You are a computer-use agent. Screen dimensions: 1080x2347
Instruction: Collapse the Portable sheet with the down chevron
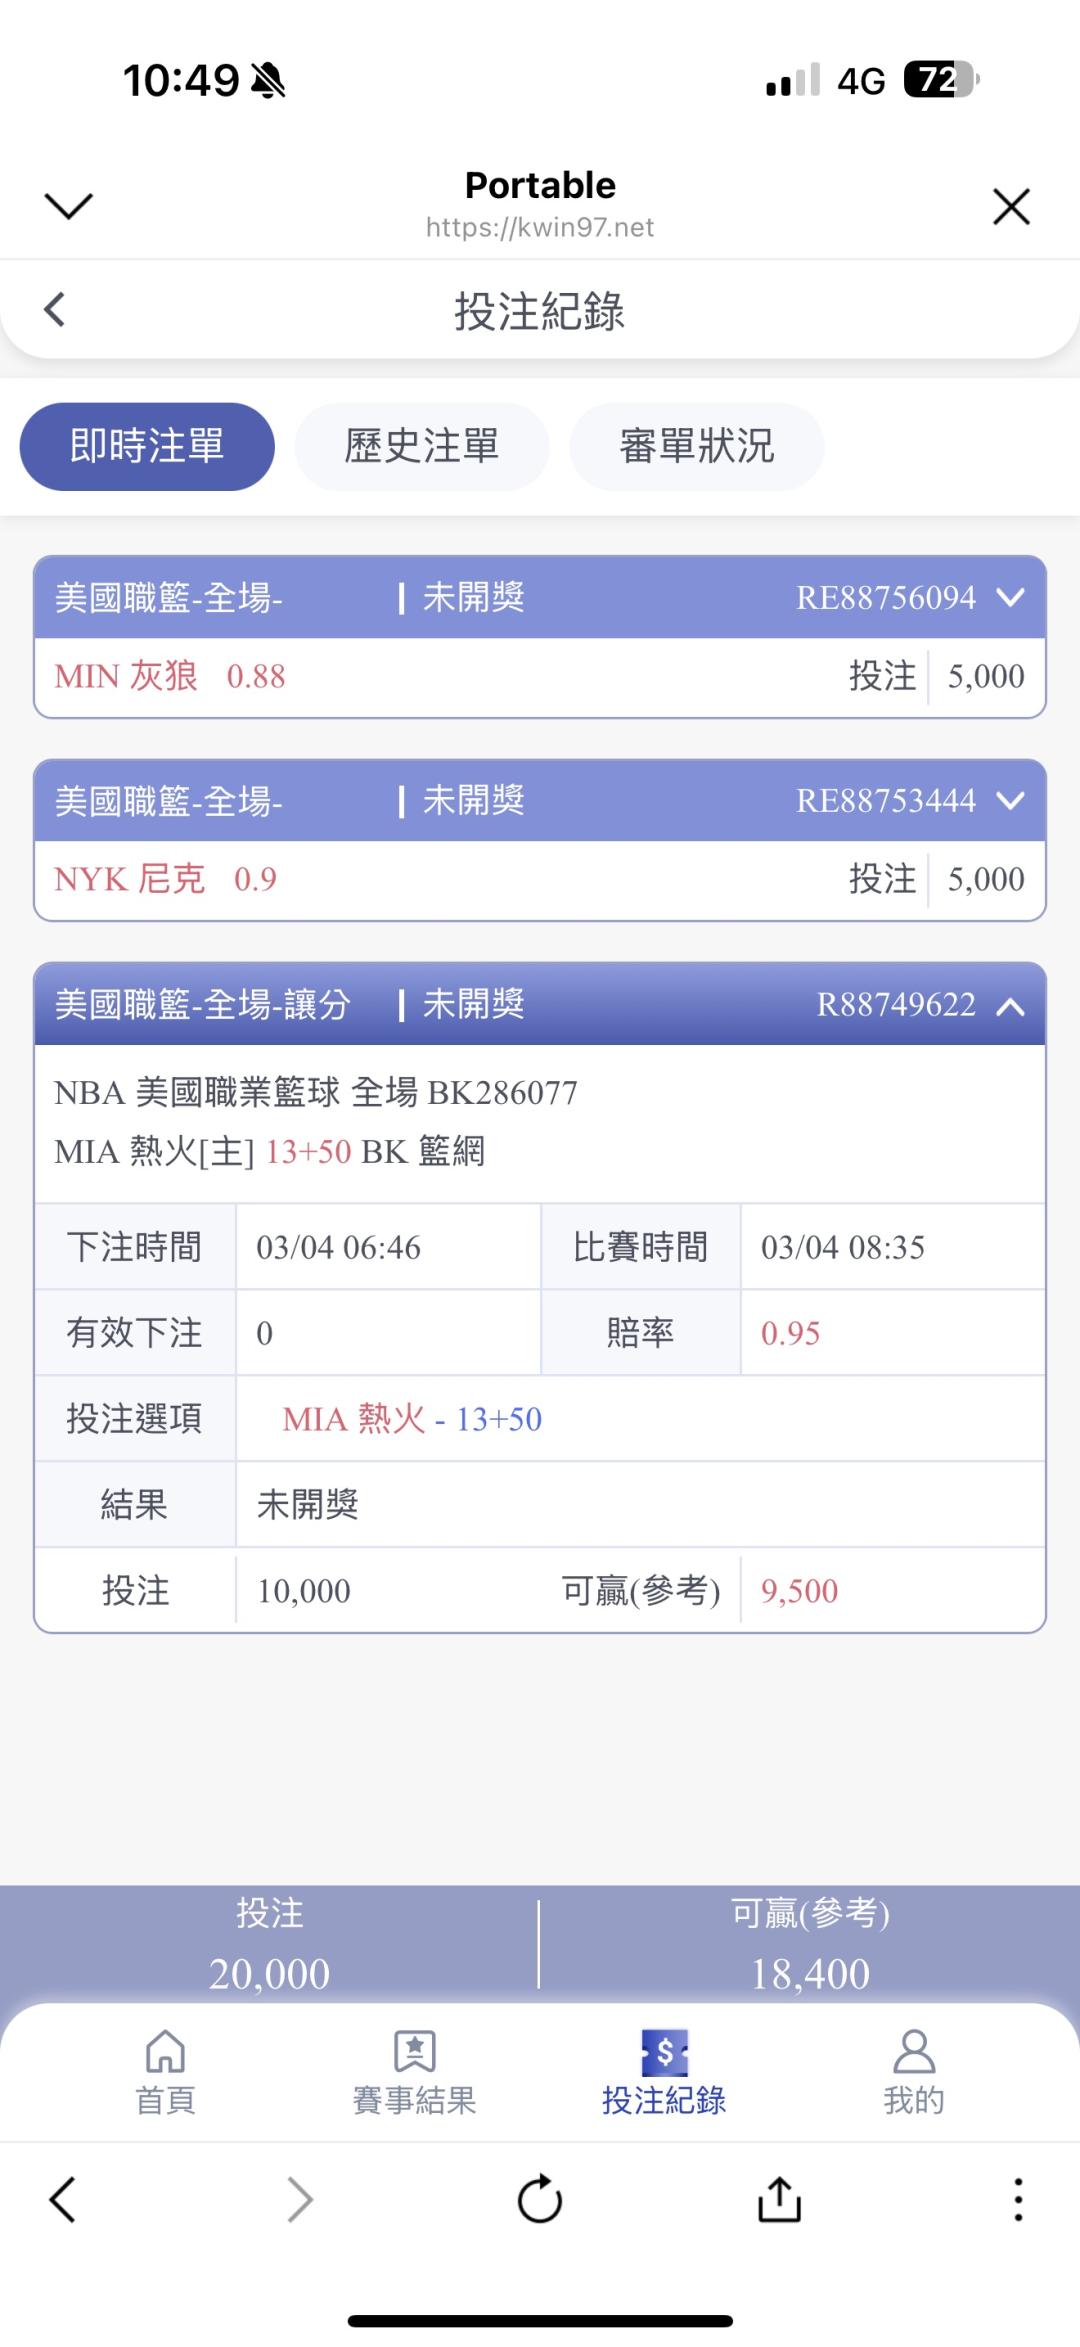(x=69, y=206)
